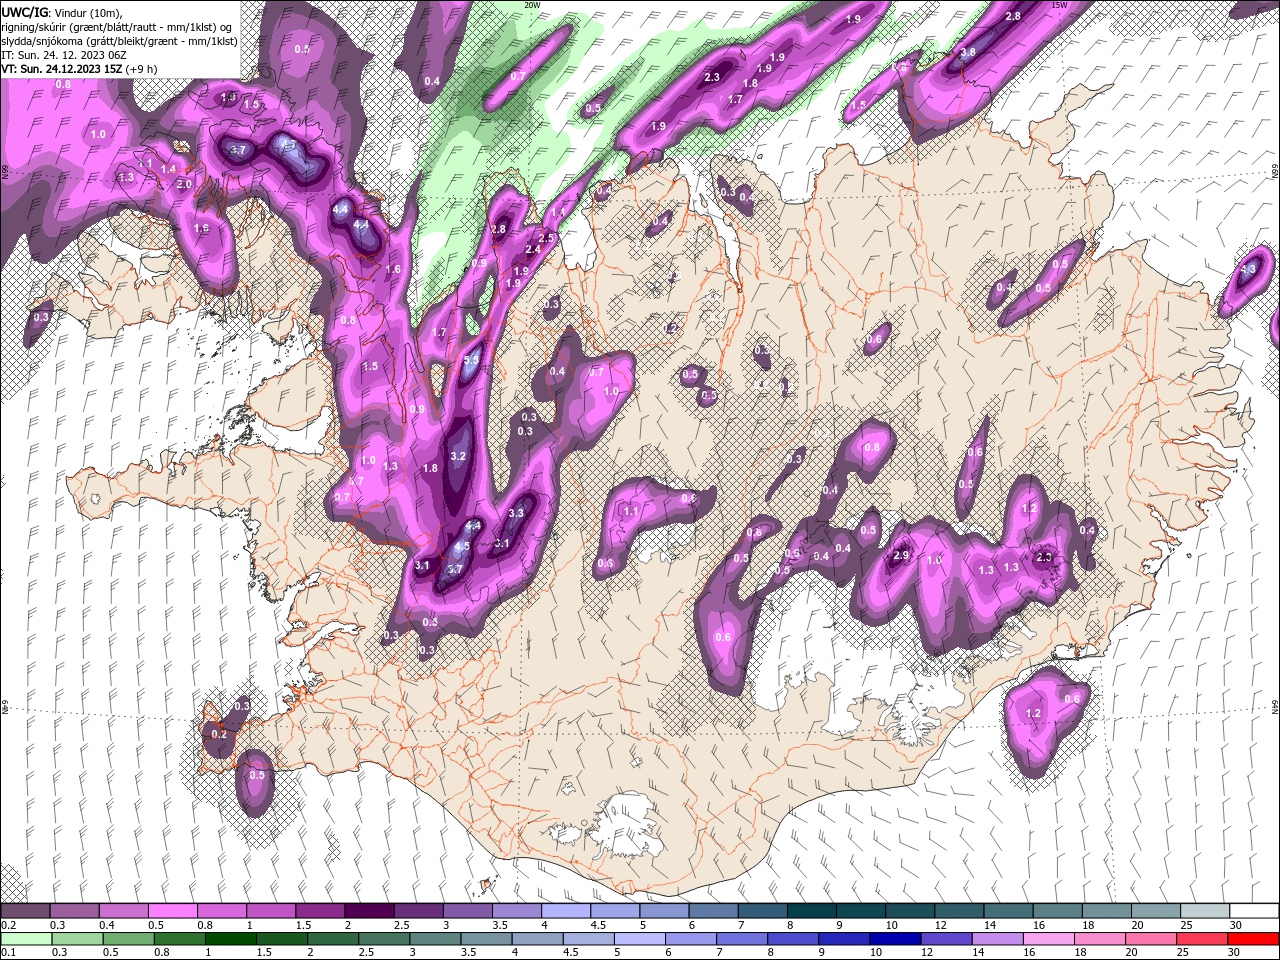Select the white 30 swatch, upper legend row

click(1254, 911)
